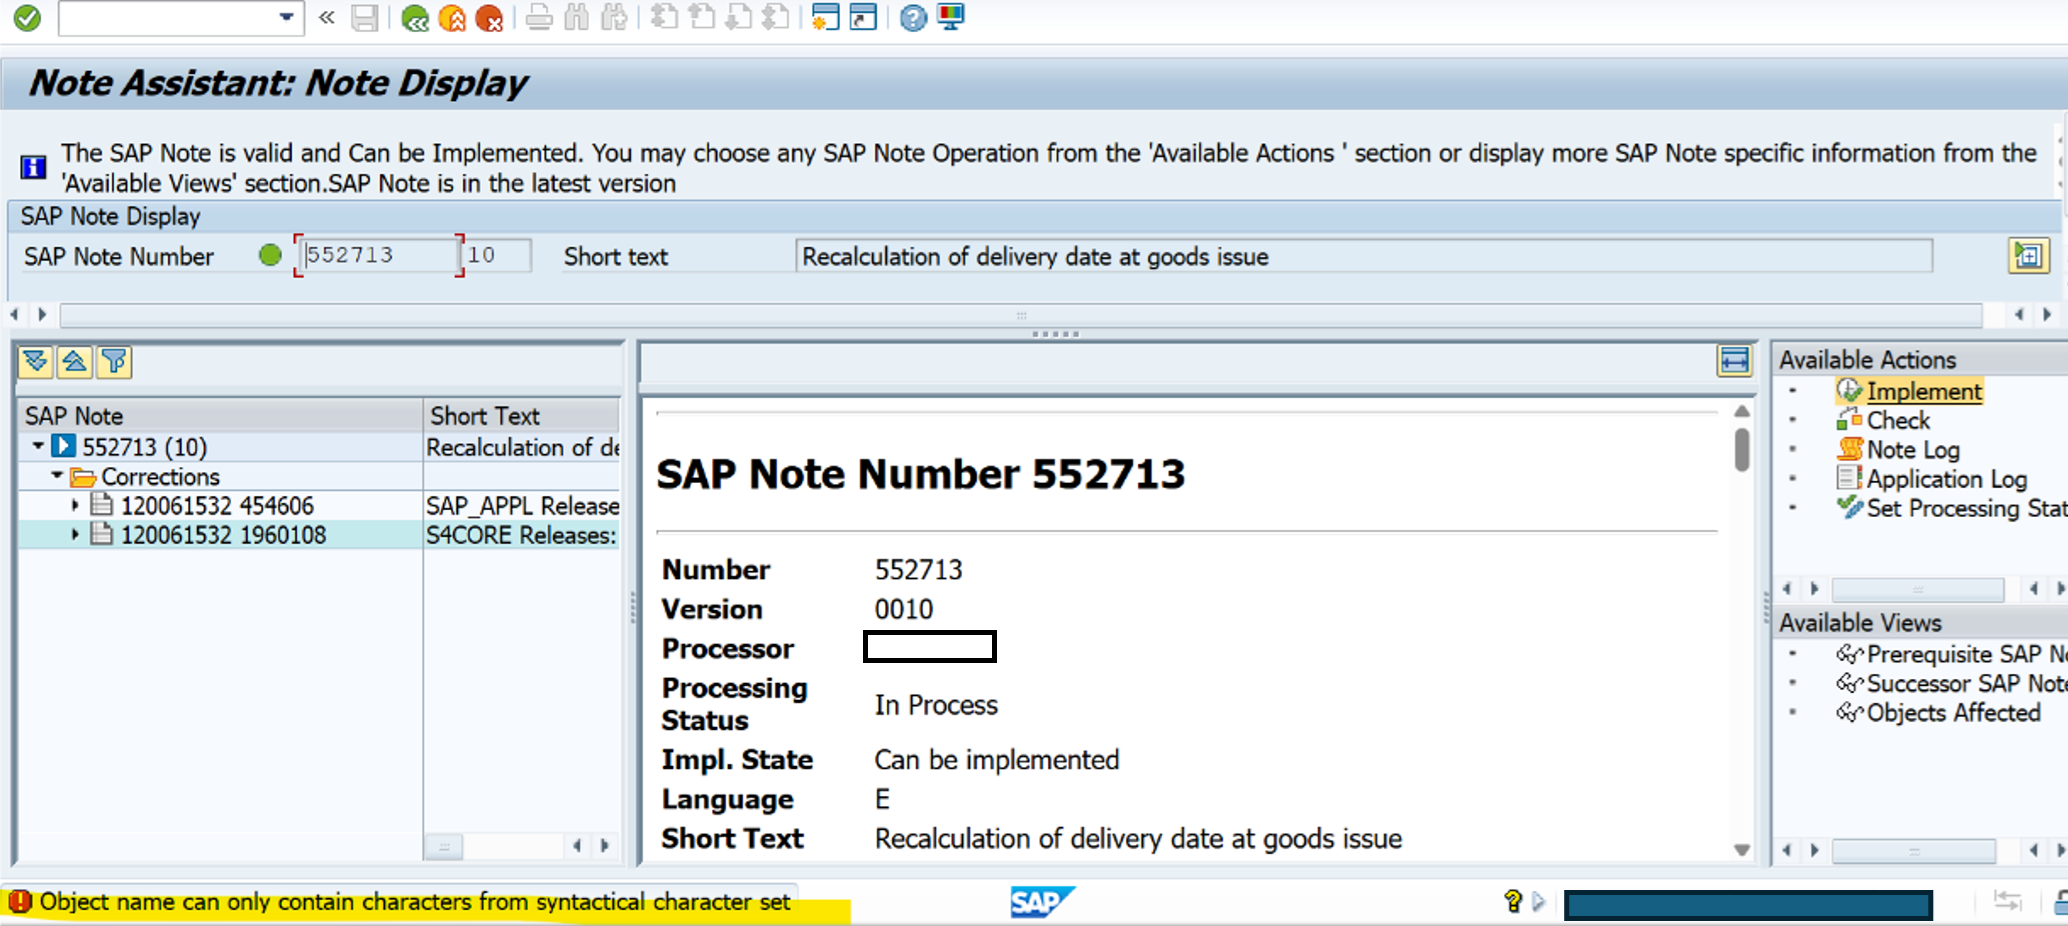
Task: Click the note version field showing 10
Action: coord(497,255)
